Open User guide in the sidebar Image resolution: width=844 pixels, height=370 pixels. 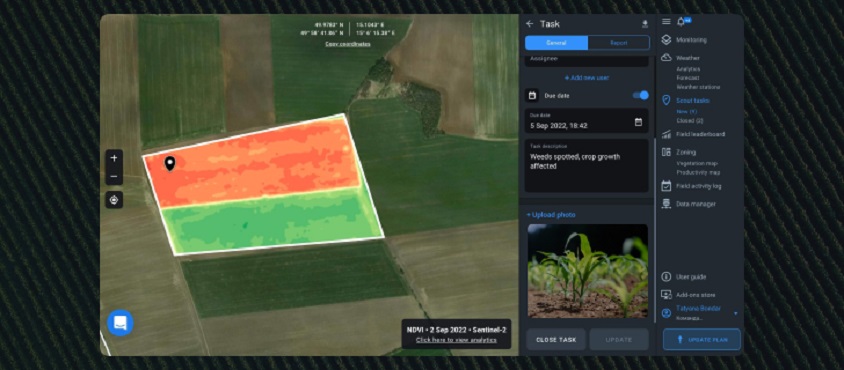[691, 277]
